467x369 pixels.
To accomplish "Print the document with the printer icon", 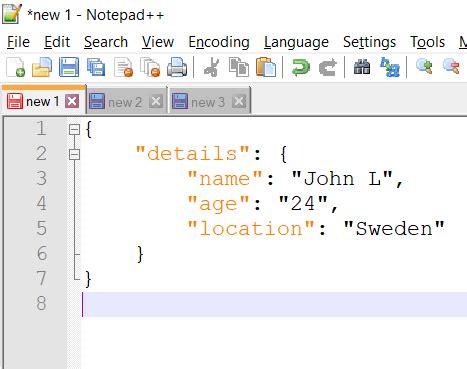I will click(x=177, y=67).
